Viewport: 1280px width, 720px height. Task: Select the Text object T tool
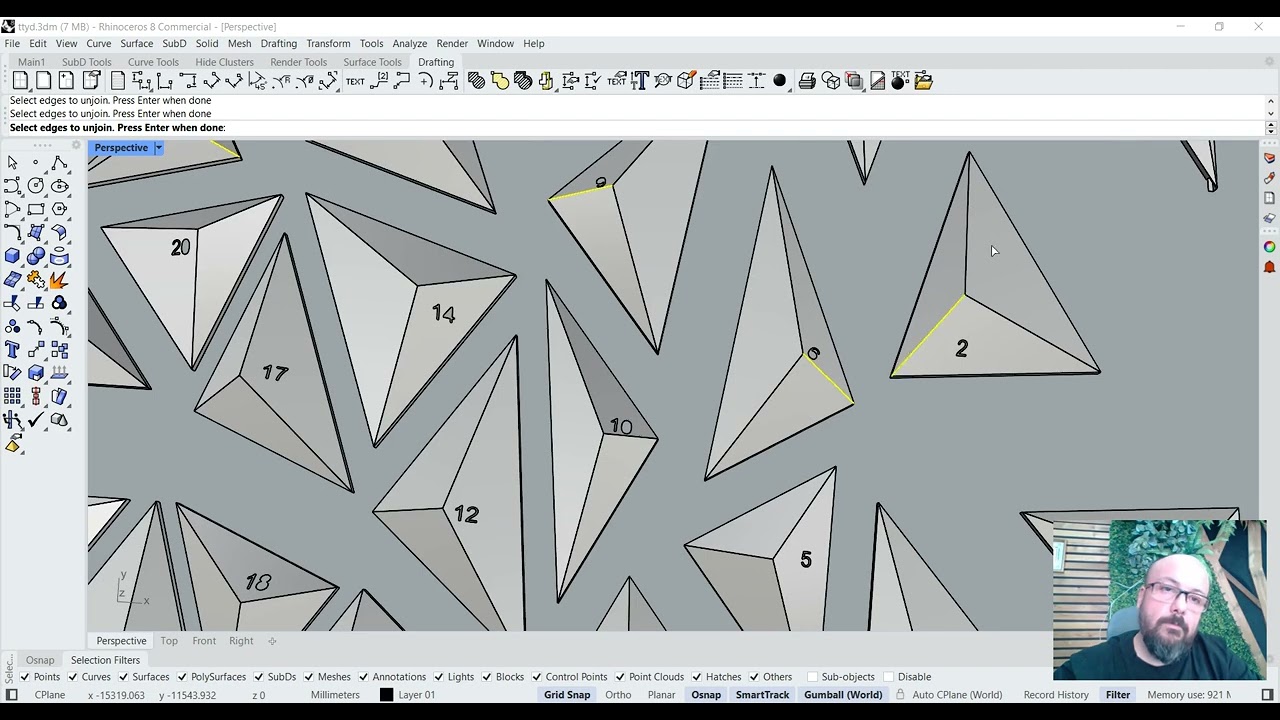pyautogui.click(x=12, y=349)
